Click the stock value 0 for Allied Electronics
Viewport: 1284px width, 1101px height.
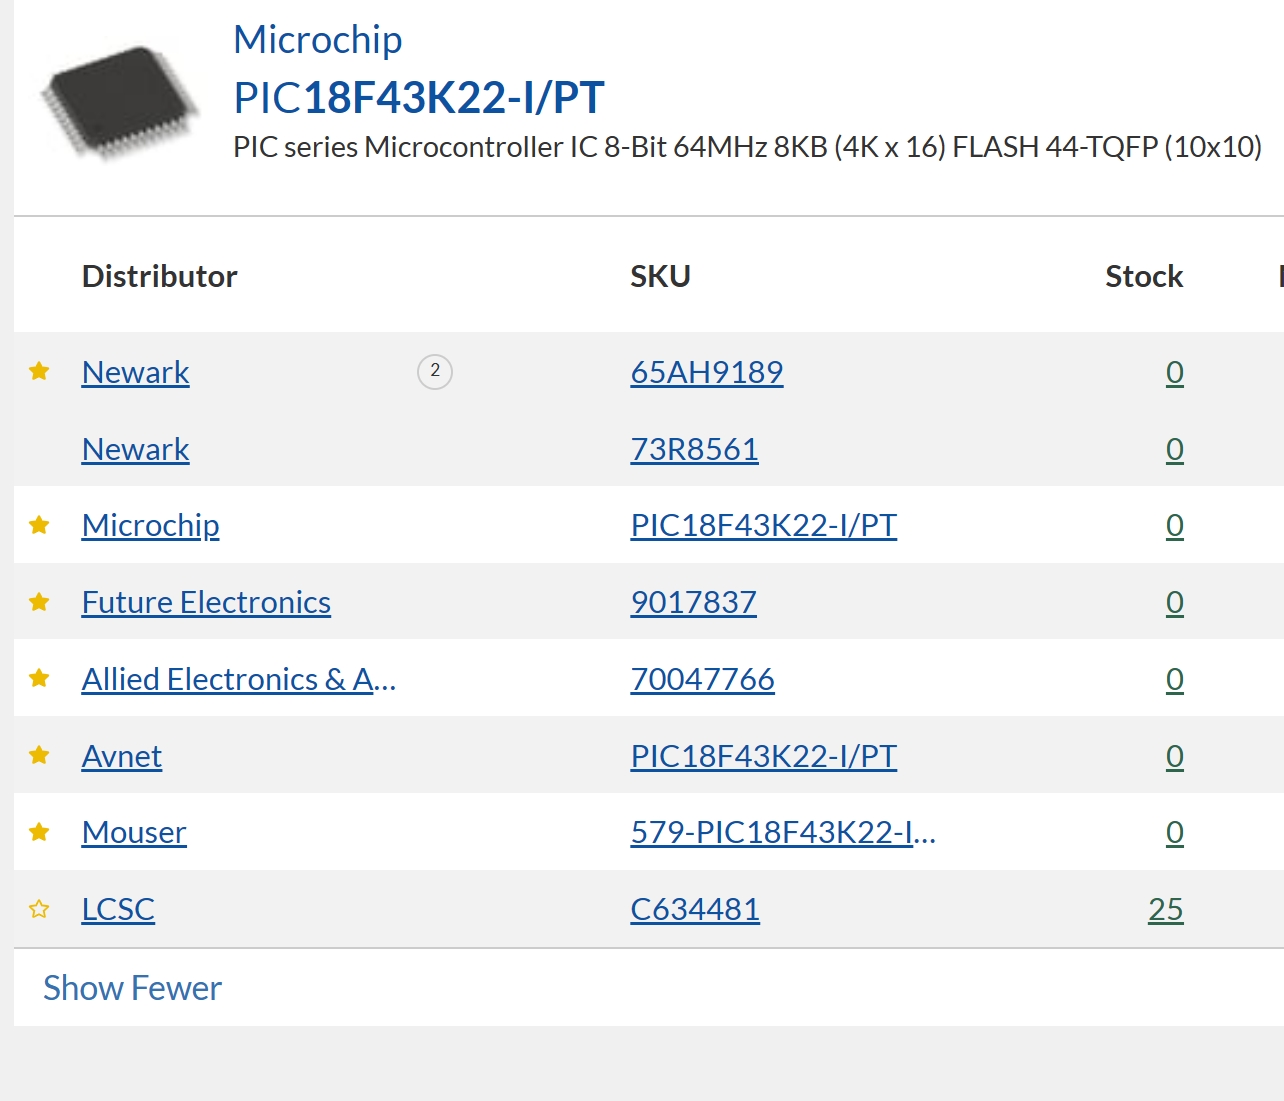(1175, 679)
